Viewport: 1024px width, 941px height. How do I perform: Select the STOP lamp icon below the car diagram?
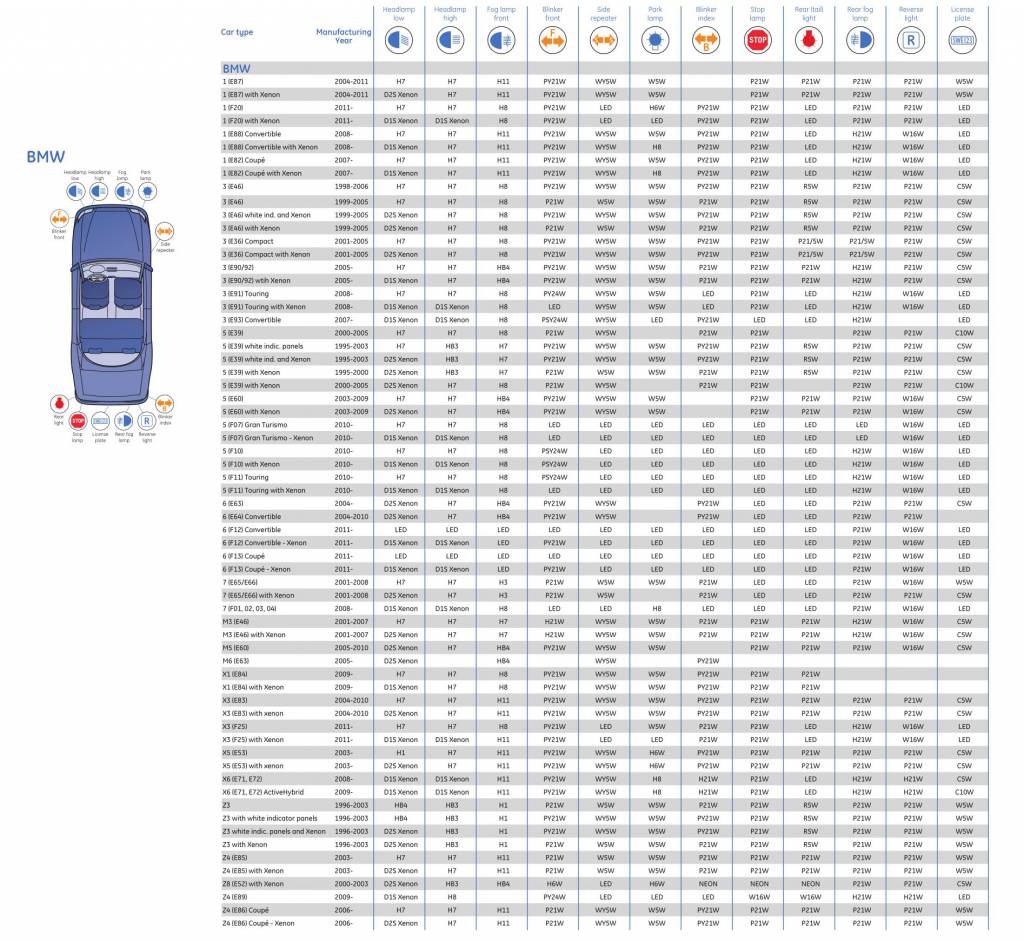(78, 421)
